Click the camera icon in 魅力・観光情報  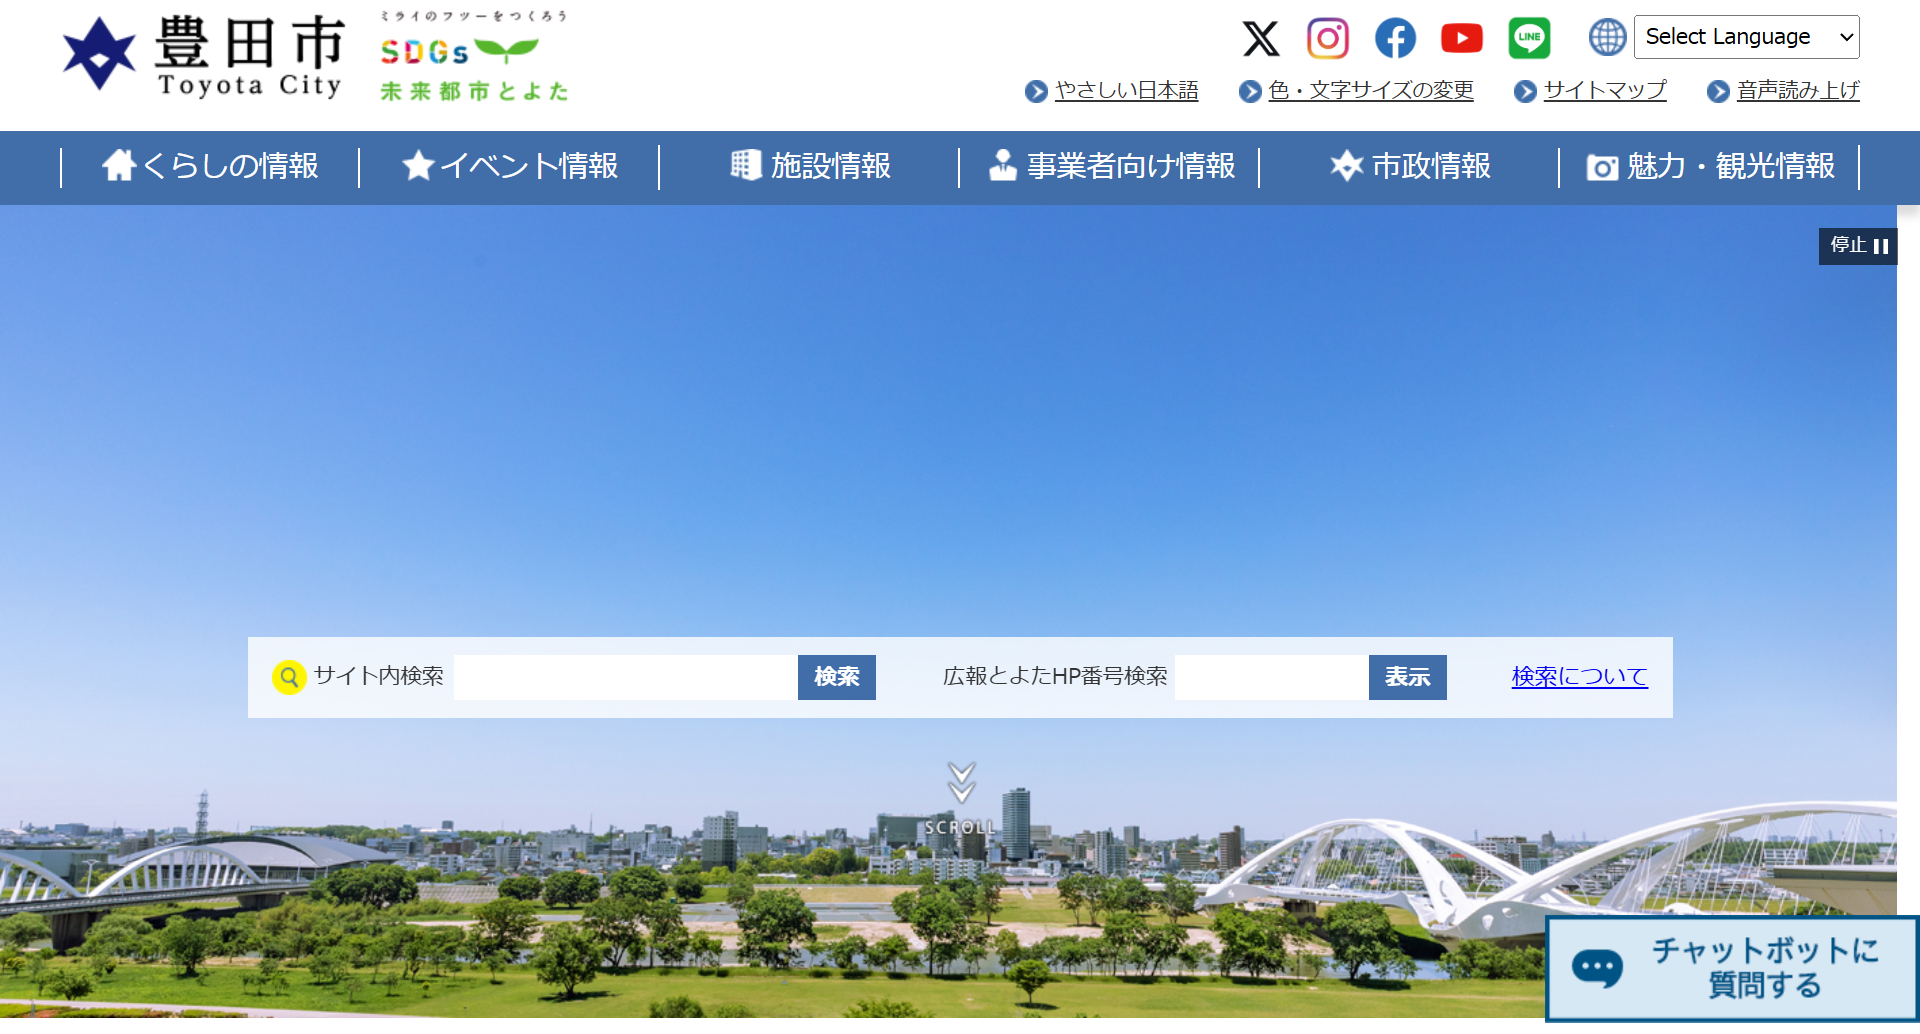click(1603, 167)
